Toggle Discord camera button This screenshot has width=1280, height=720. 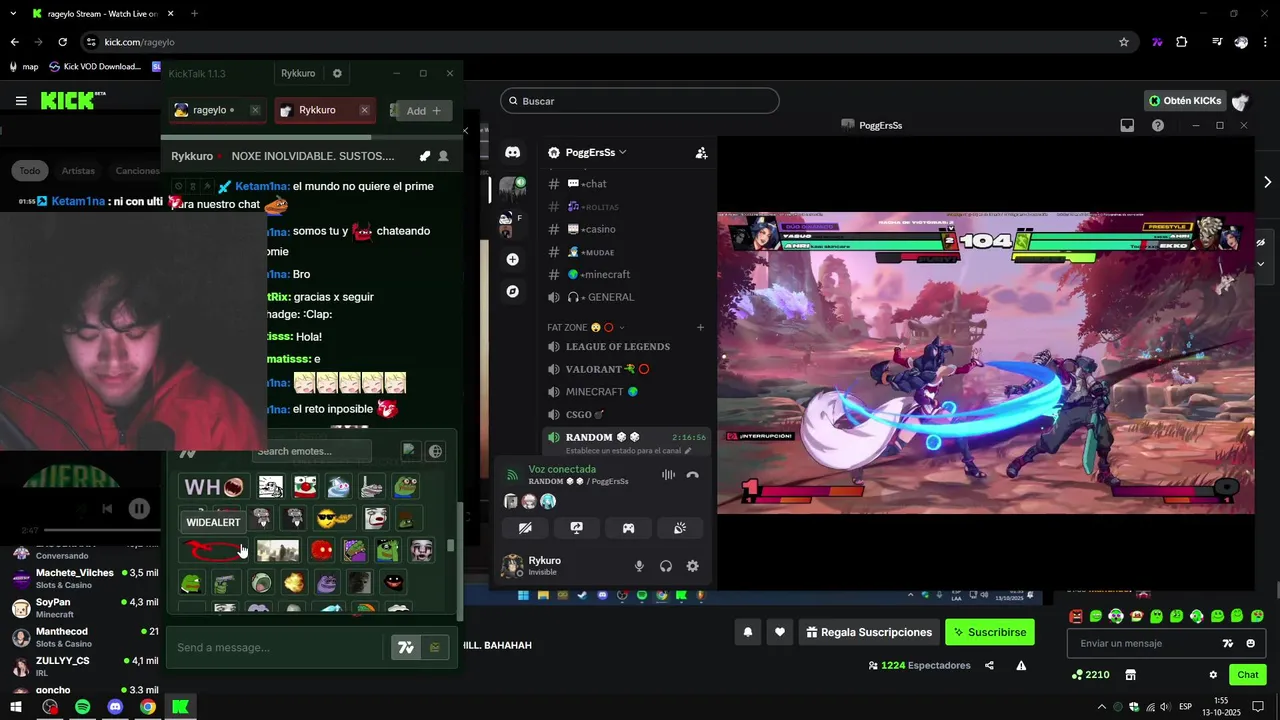click(525, 528)
